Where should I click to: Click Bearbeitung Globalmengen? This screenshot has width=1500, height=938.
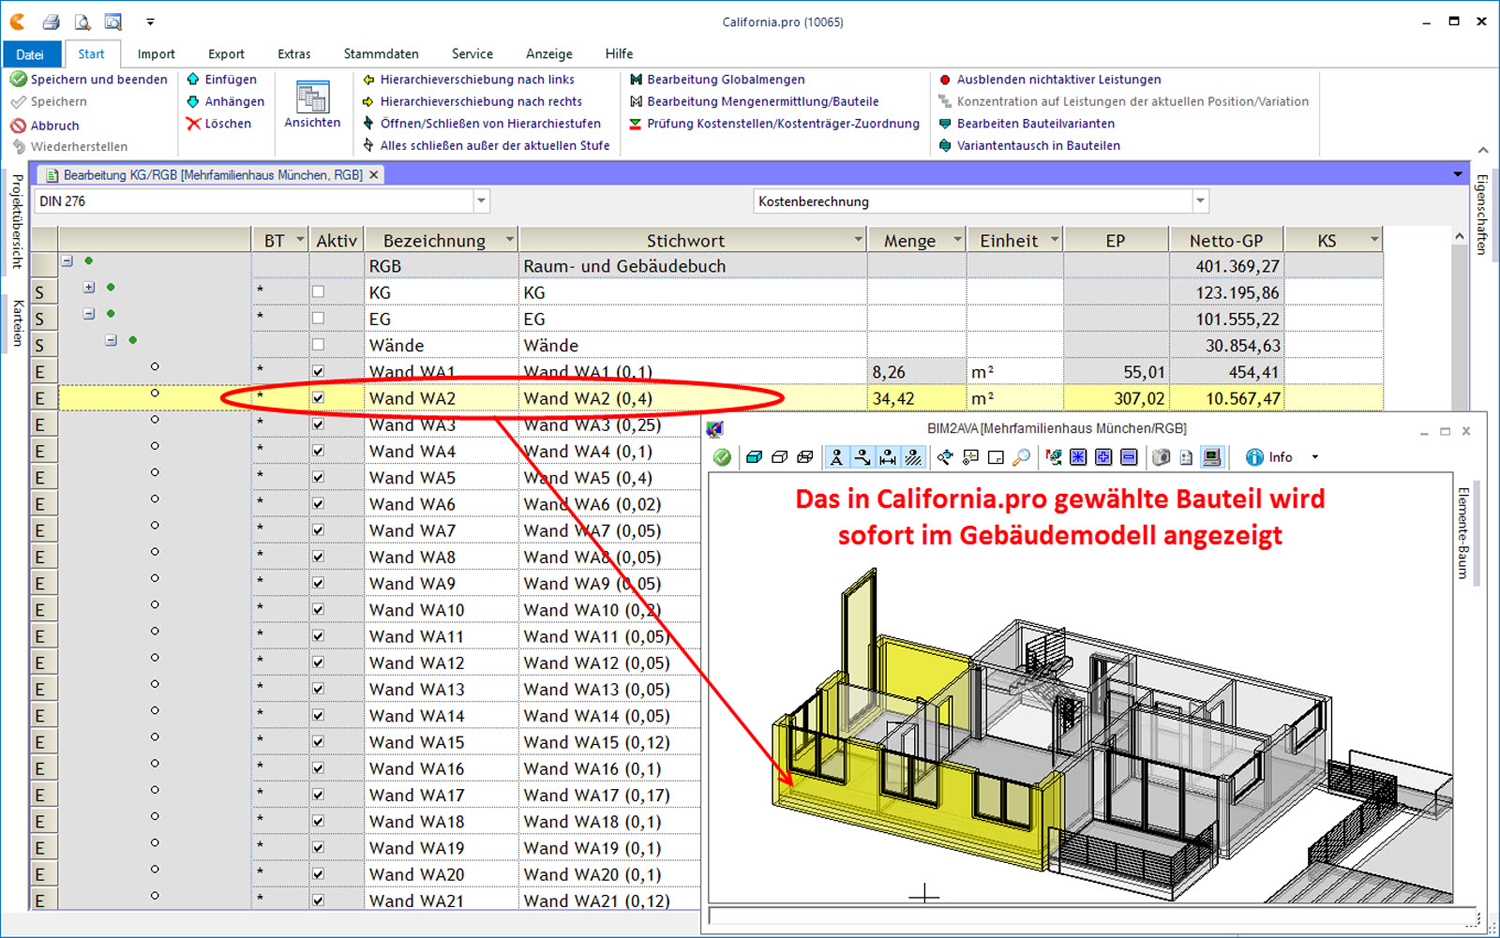coord(725,79)
